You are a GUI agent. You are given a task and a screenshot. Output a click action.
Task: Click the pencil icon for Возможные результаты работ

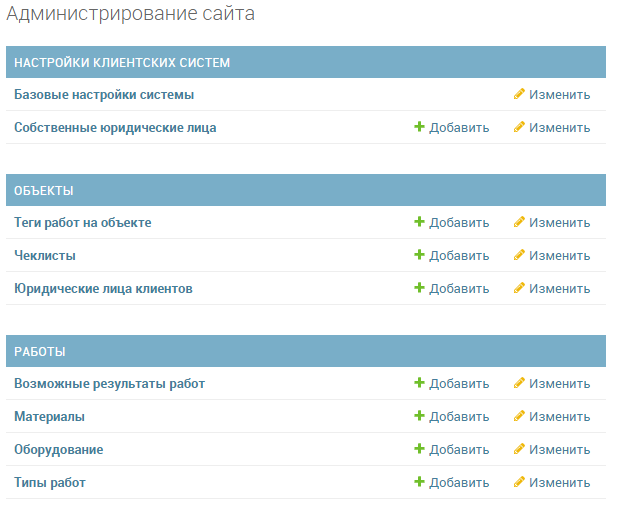click(x=519, y=384)
